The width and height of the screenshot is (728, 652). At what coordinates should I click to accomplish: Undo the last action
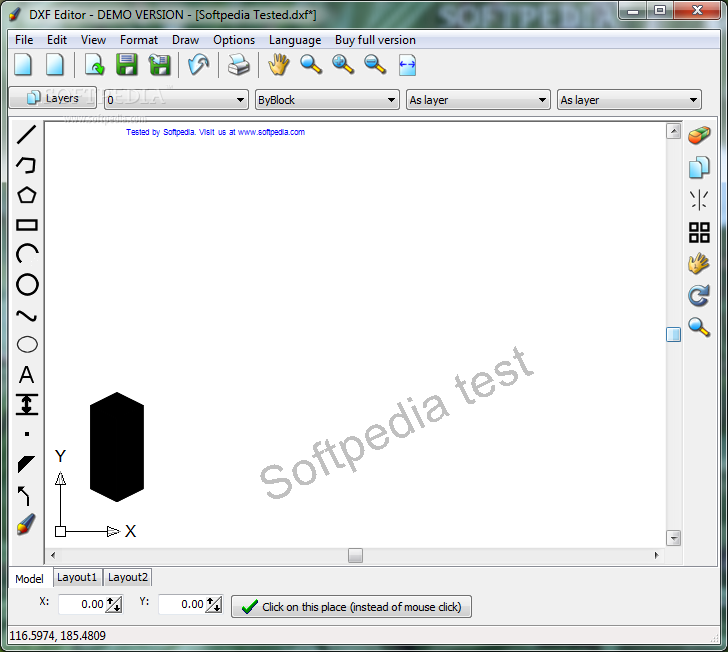(x=199, y=65)
